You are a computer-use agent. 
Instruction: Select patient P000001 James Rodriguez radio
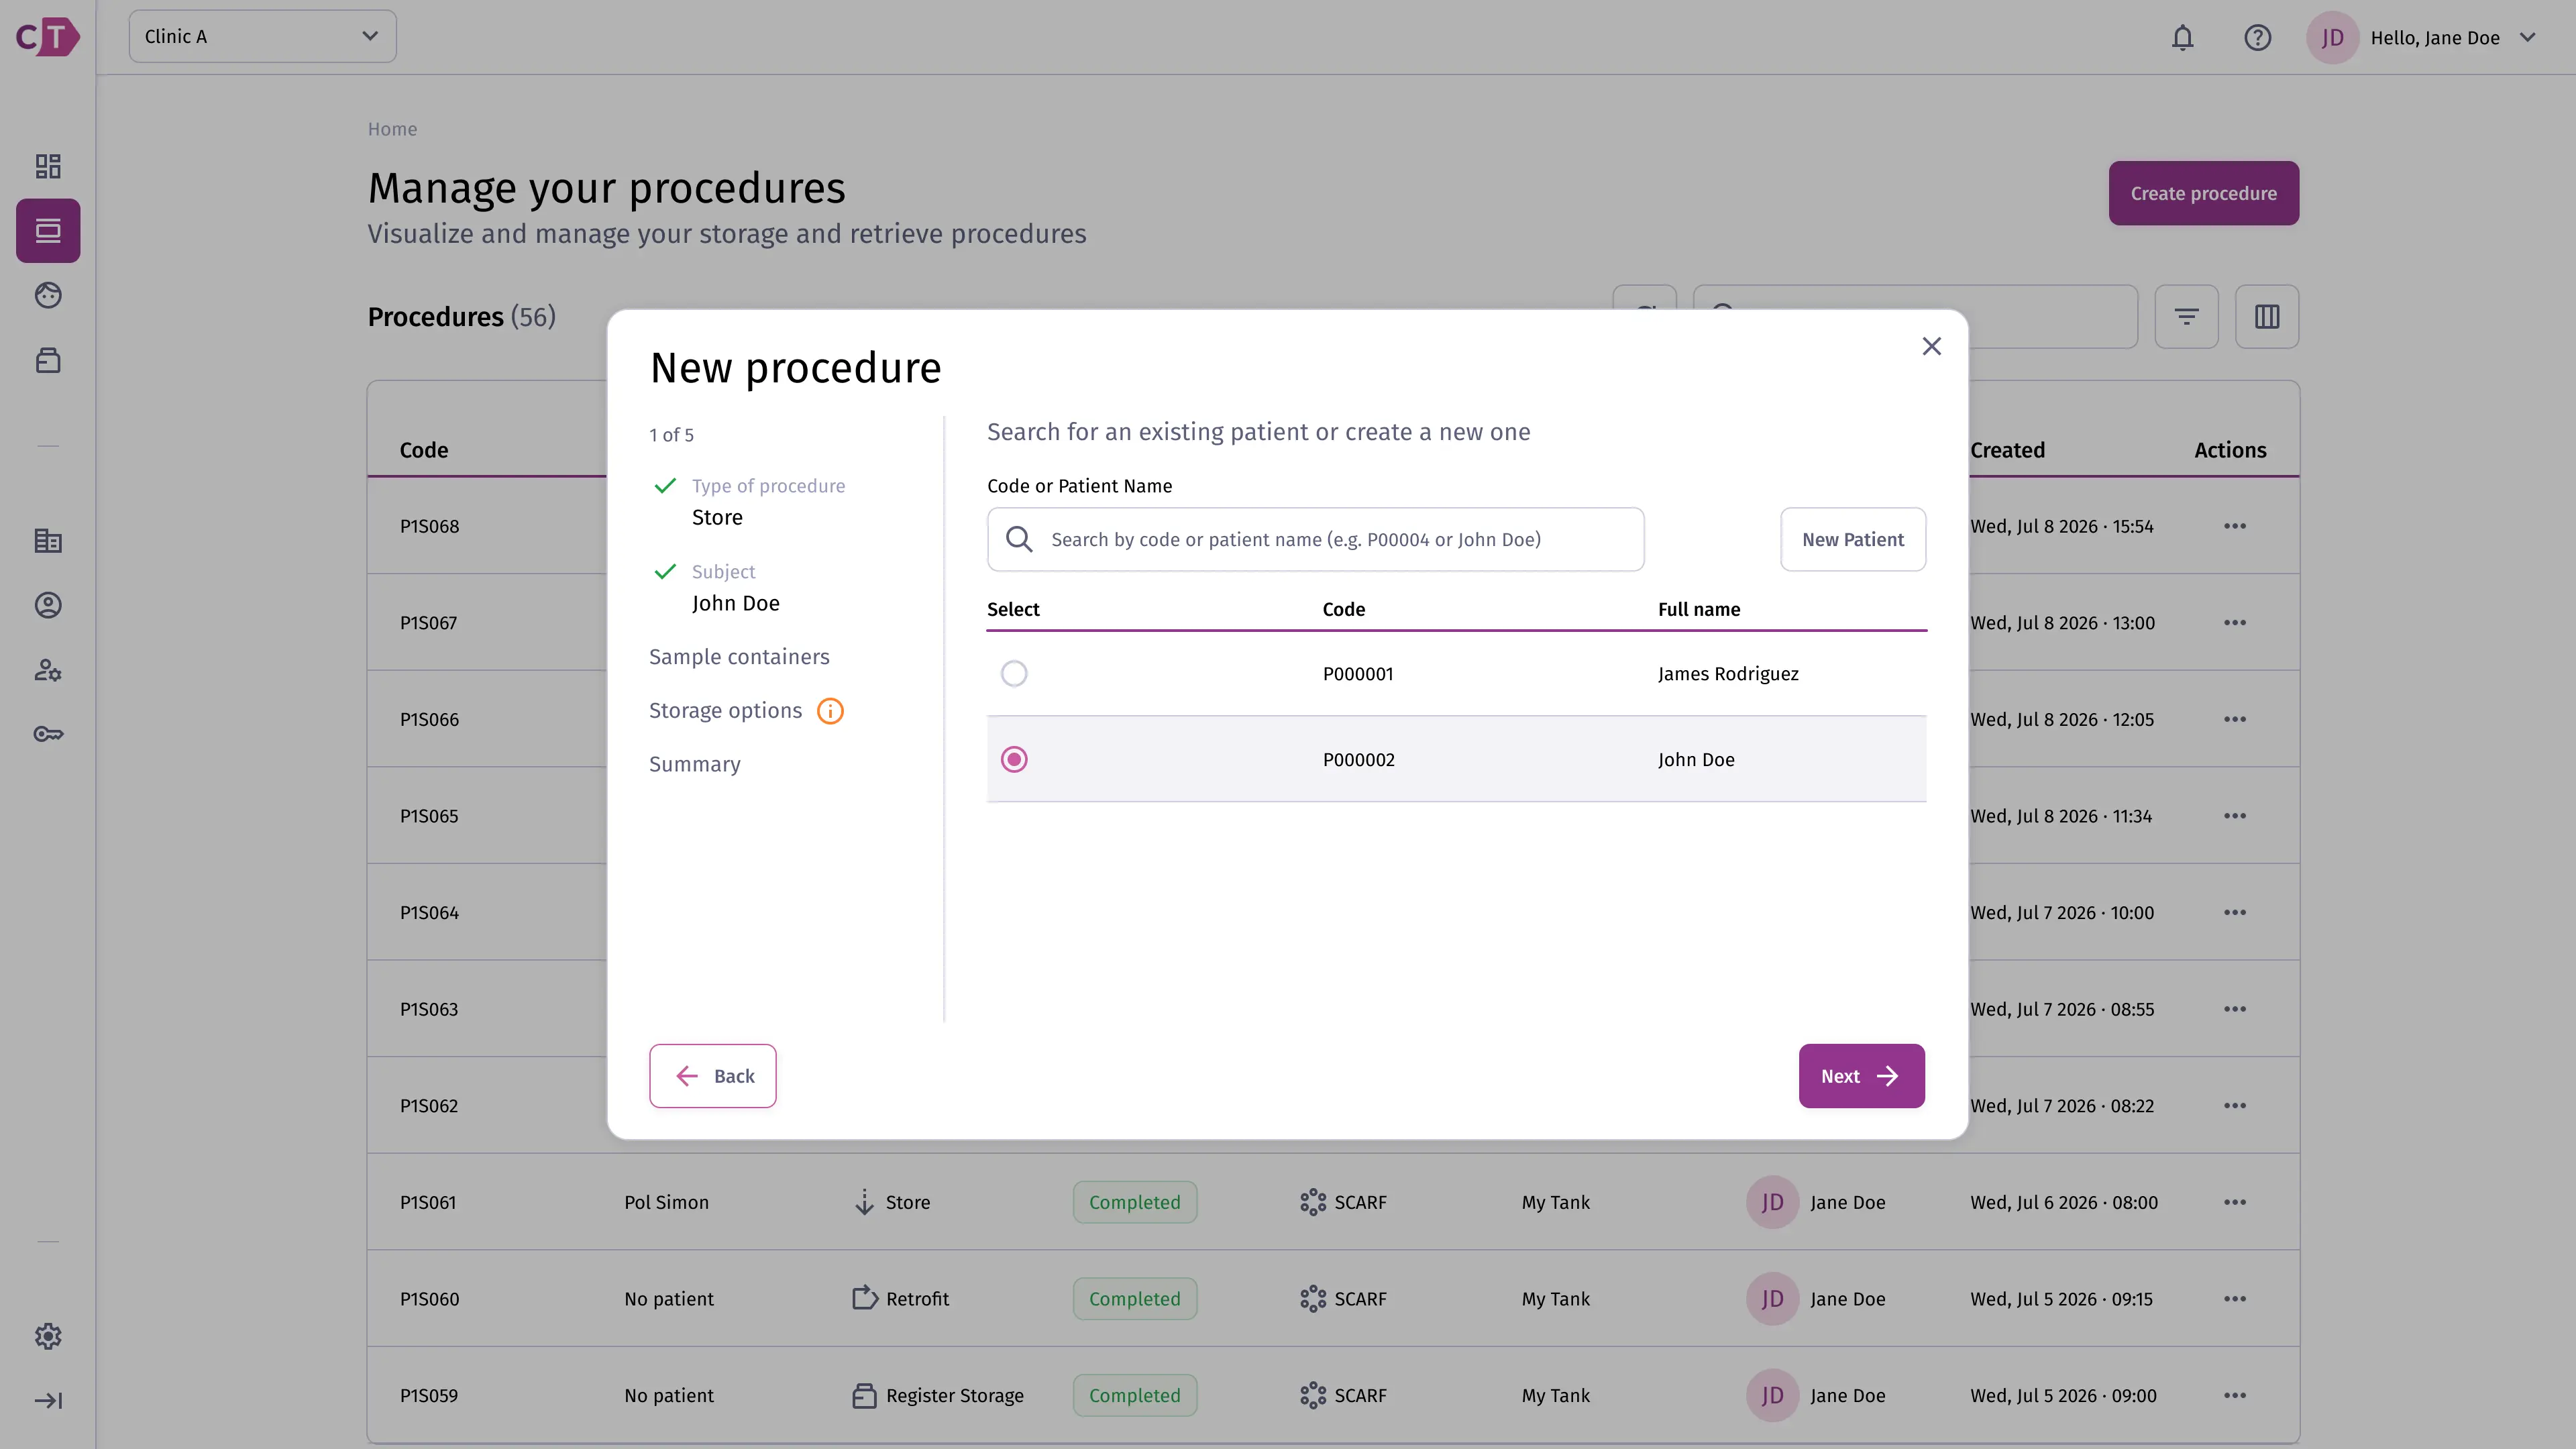pyautogui.click(x=1014, y=673)
